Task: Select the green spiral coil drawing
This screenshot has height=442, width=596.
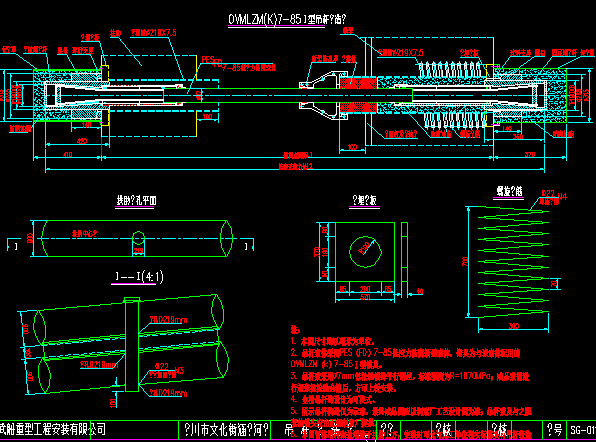Action: point(513,262)
